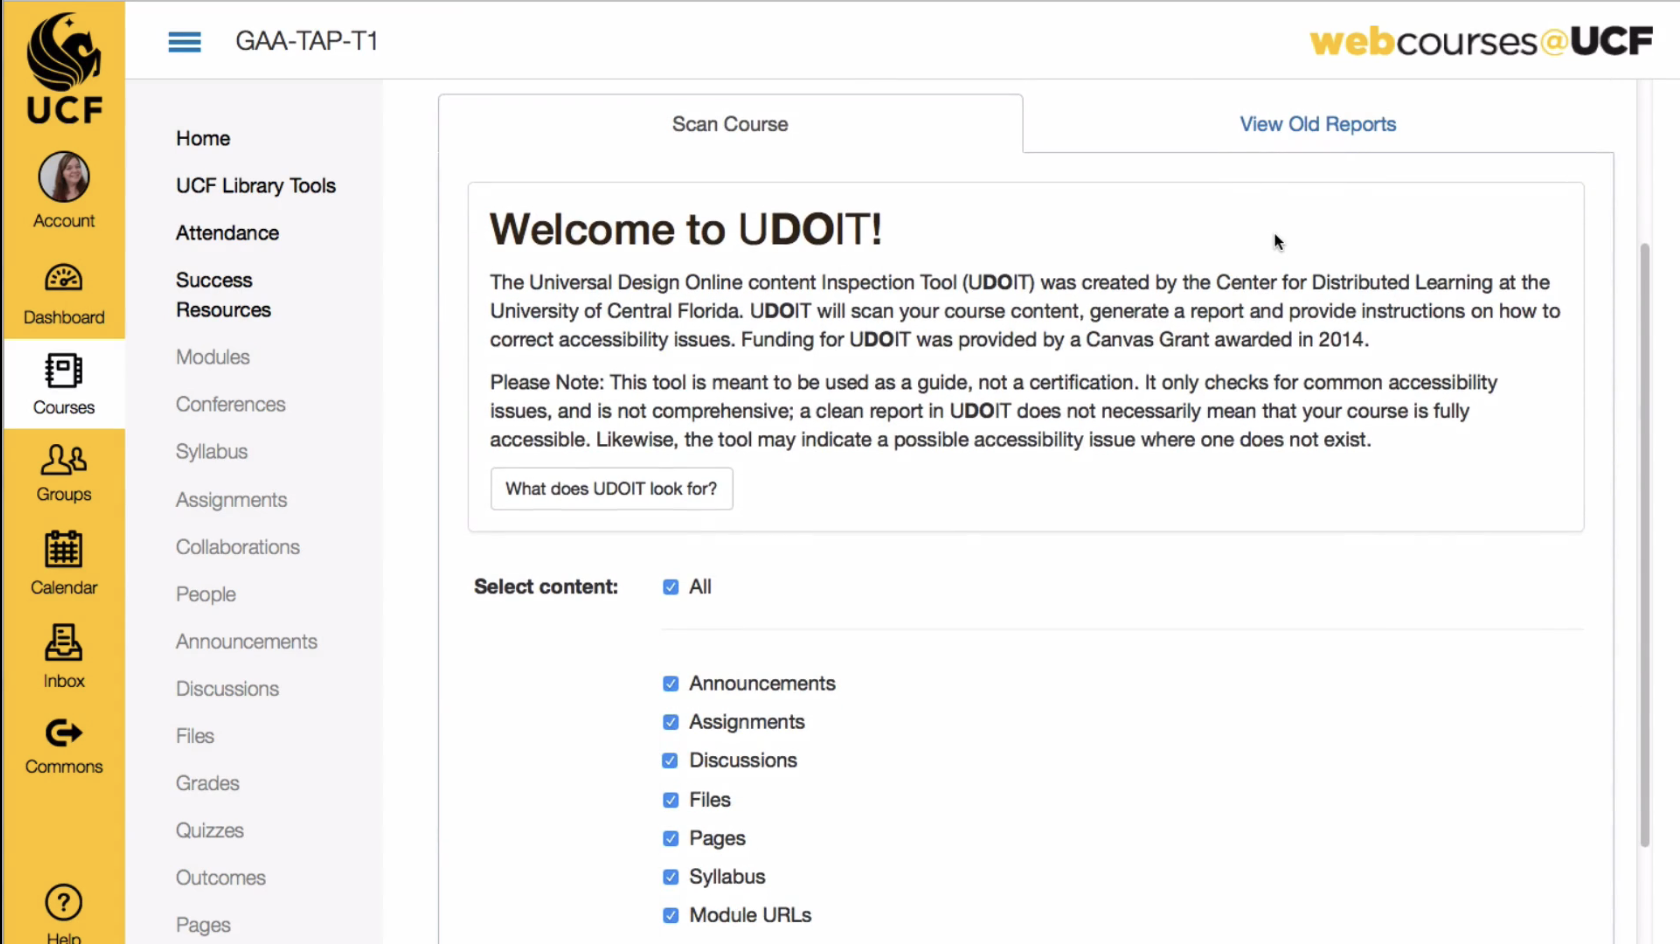Uncheck the Syllabus checkbox
Screen dimensions: 1680x944
tap(670, 877)
